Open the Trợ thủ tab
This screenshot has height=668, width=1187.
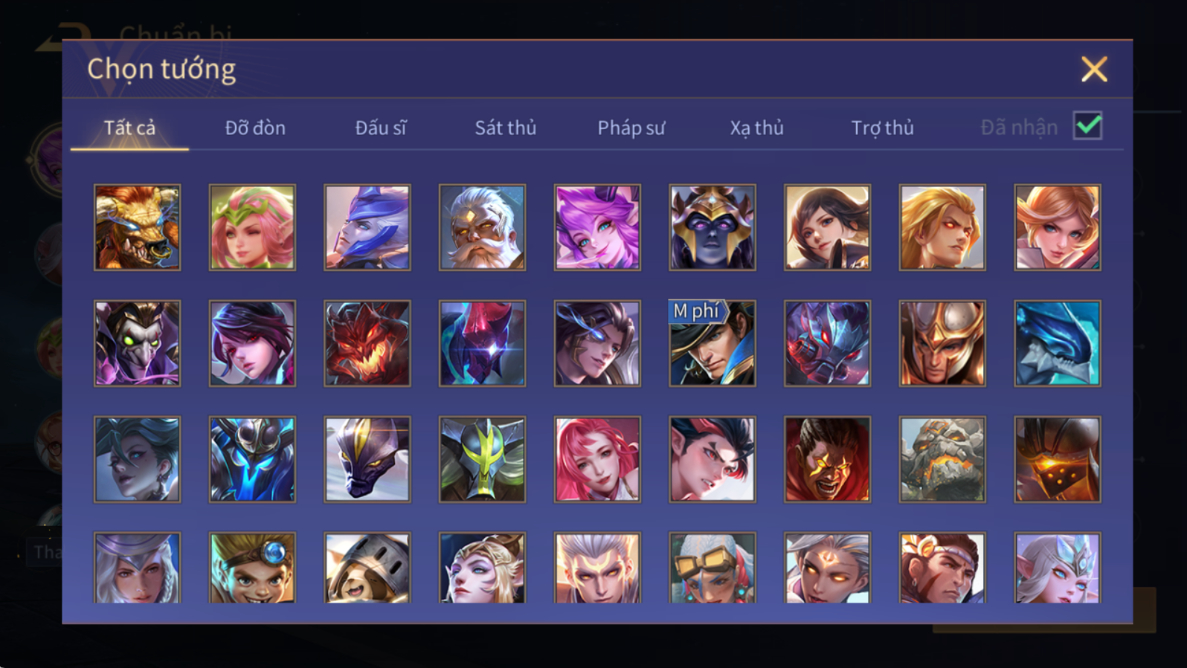[883, 128]
